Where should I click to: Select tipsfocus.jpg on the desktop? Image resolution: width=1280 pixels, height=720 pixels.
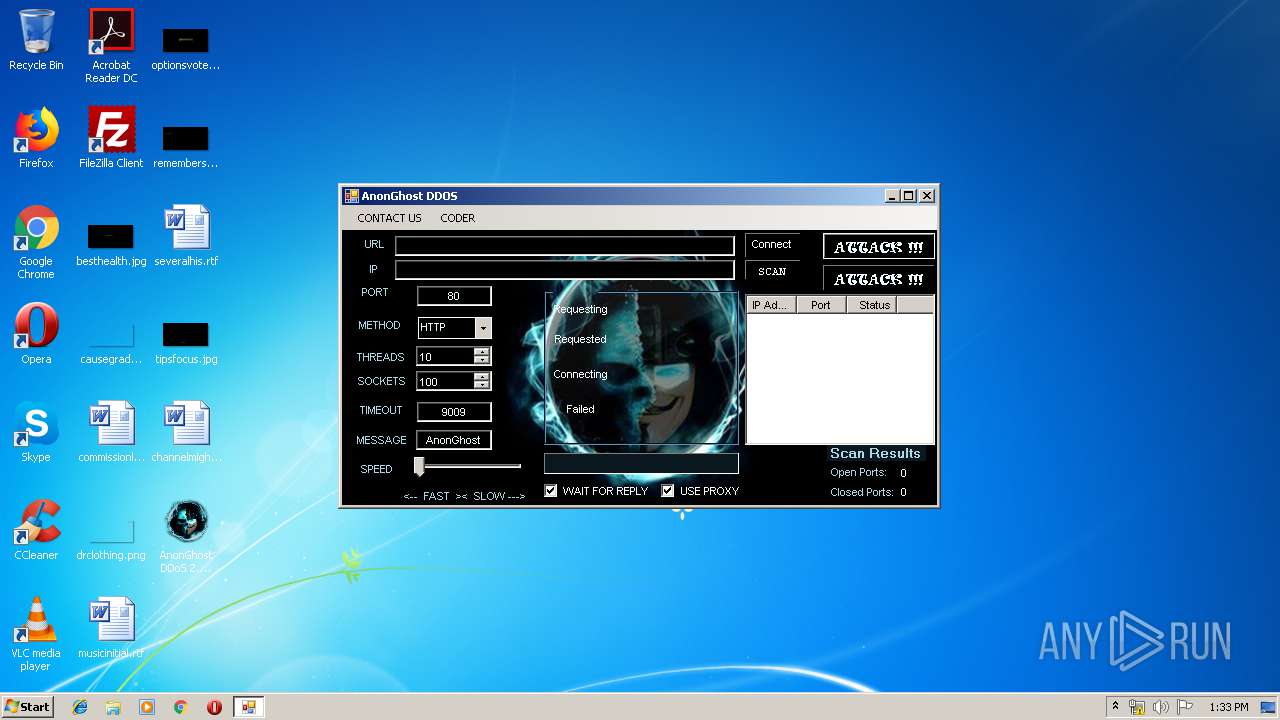185,342
